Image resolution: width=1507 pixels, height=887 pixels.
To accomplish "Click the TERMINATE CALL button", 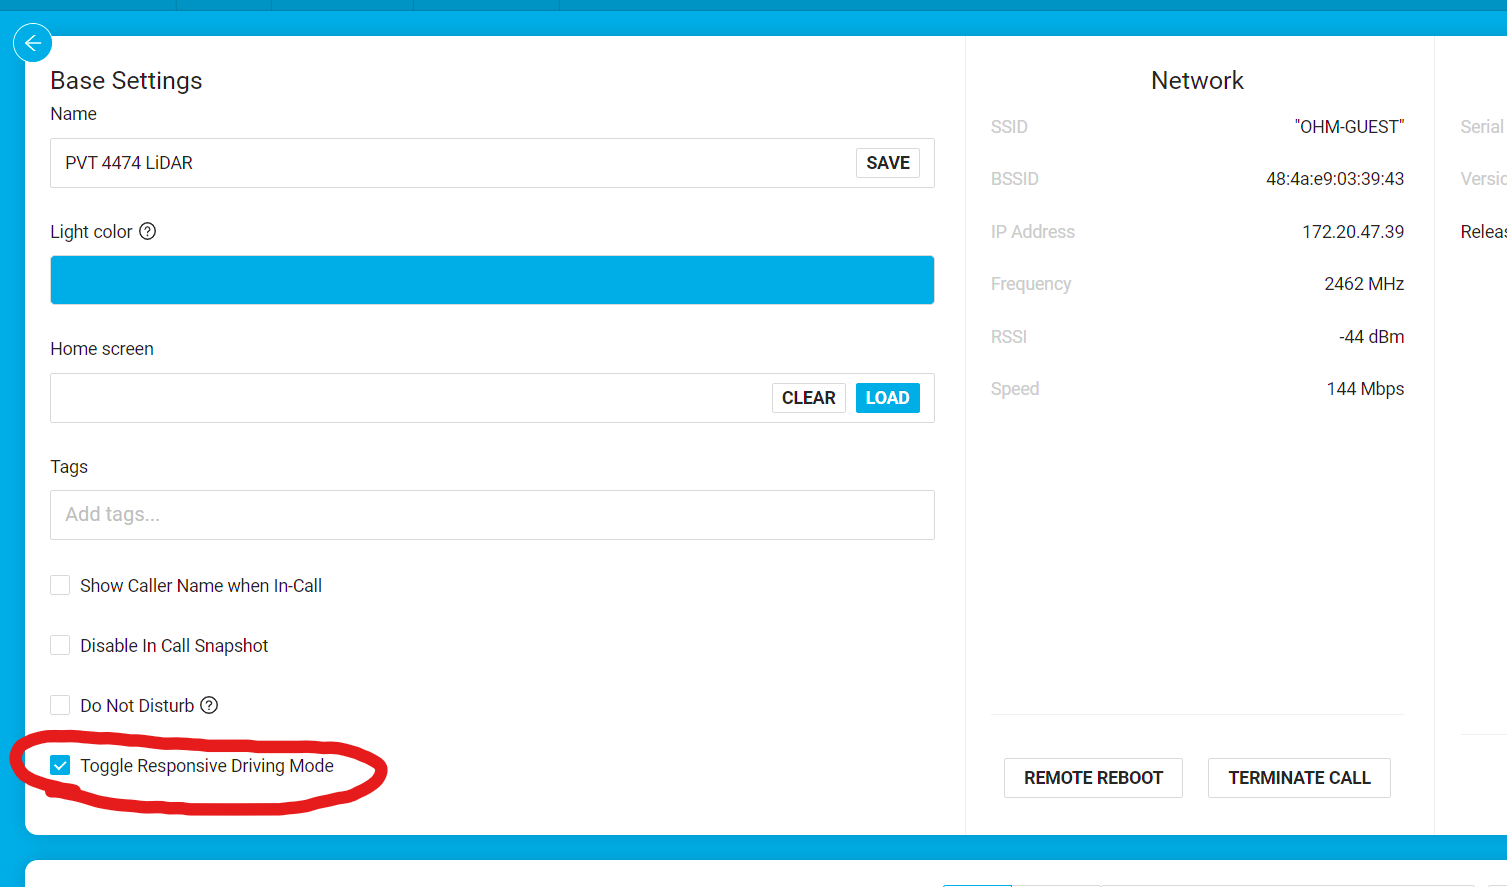I will 1298,778.
